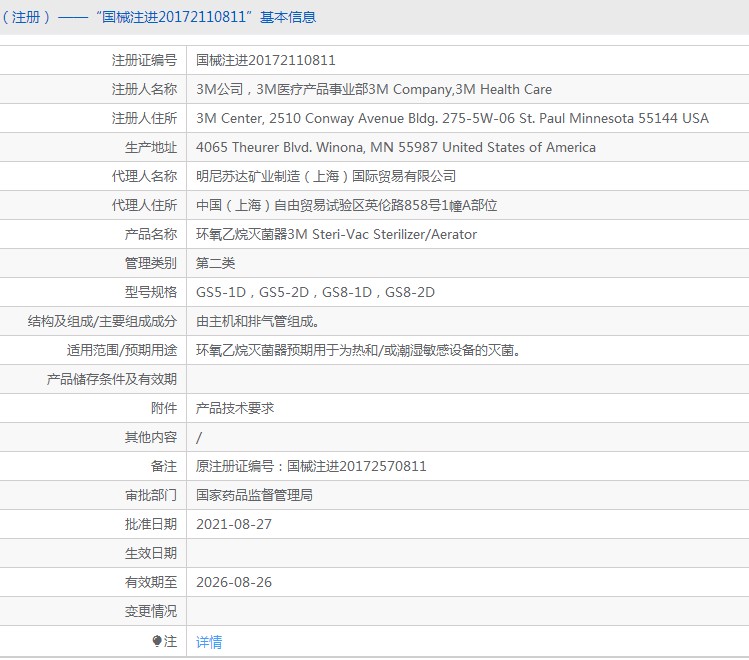Select production address '4065 Theurer Blvd. Winona'
Screen dimensions: 749x660
pyautogui.click(x=279, y=147)
